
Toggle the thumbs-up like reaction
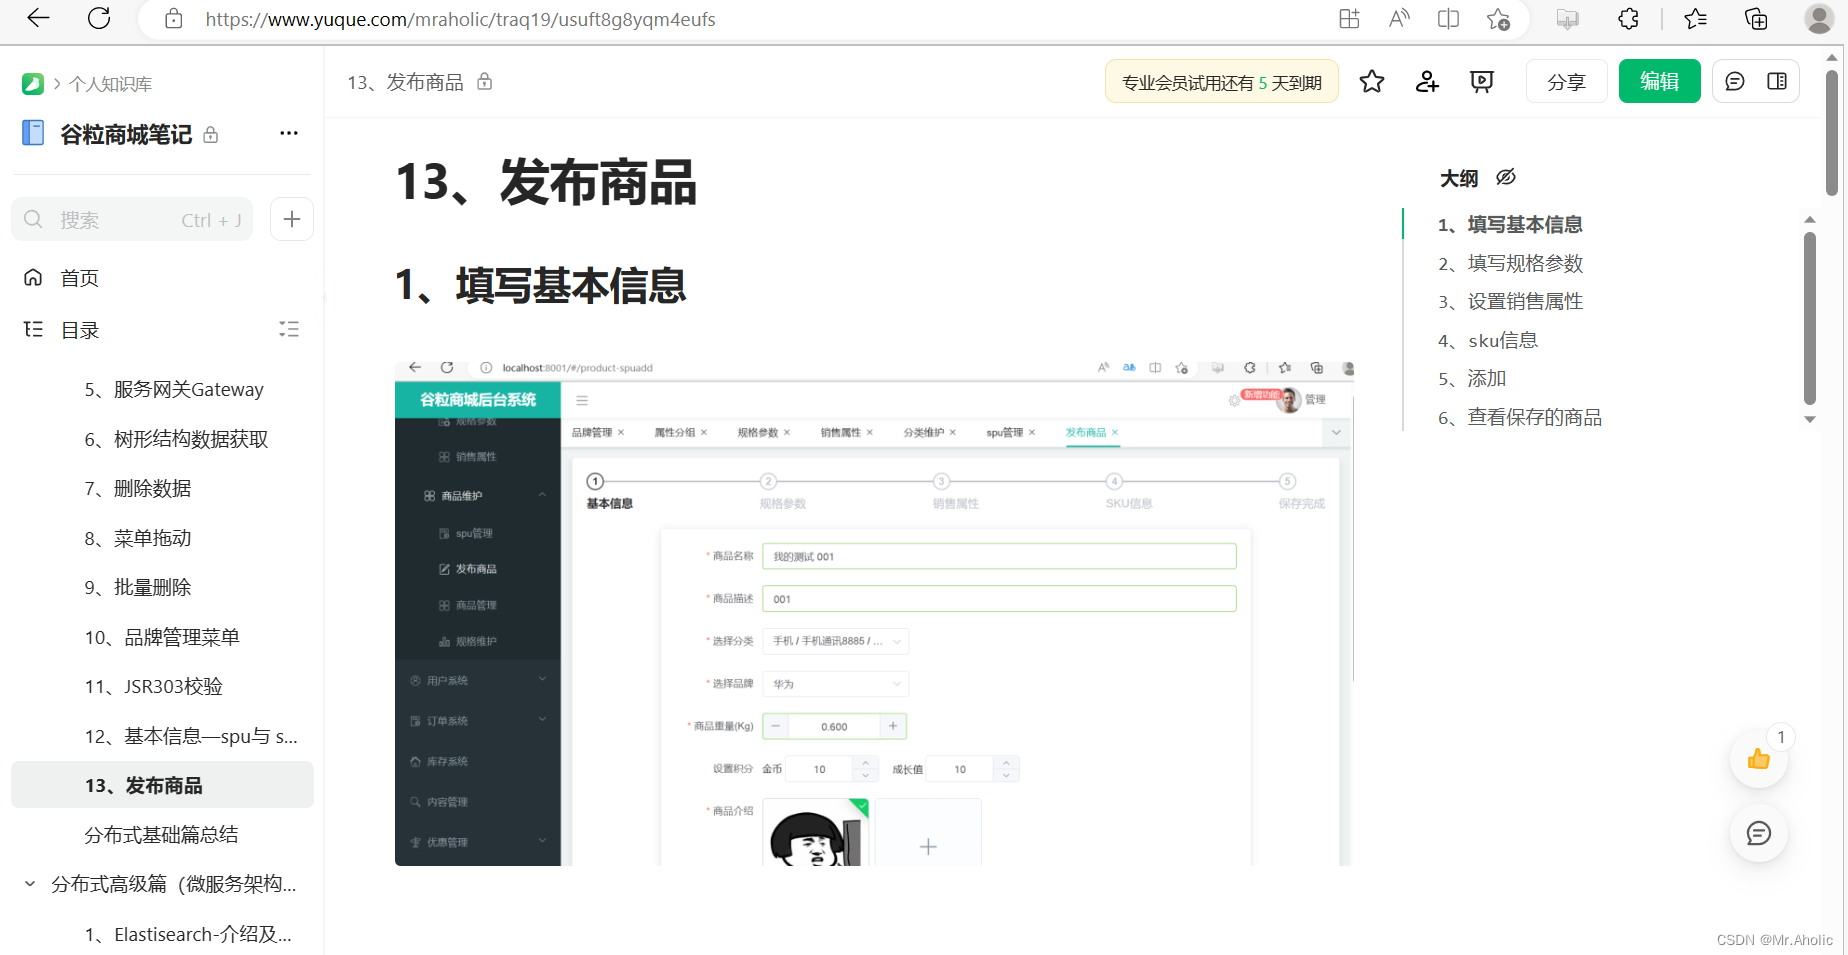1759,759
